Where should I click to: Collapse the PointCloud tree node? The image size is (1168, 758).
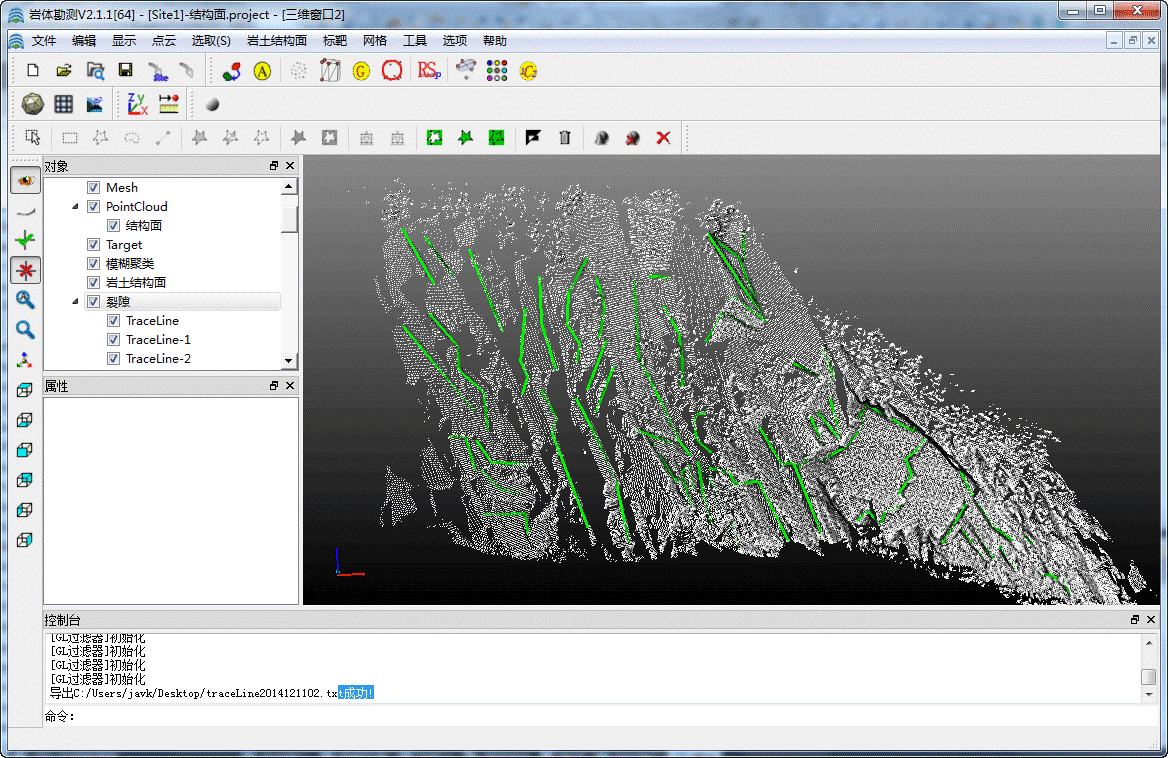[75, 207]
